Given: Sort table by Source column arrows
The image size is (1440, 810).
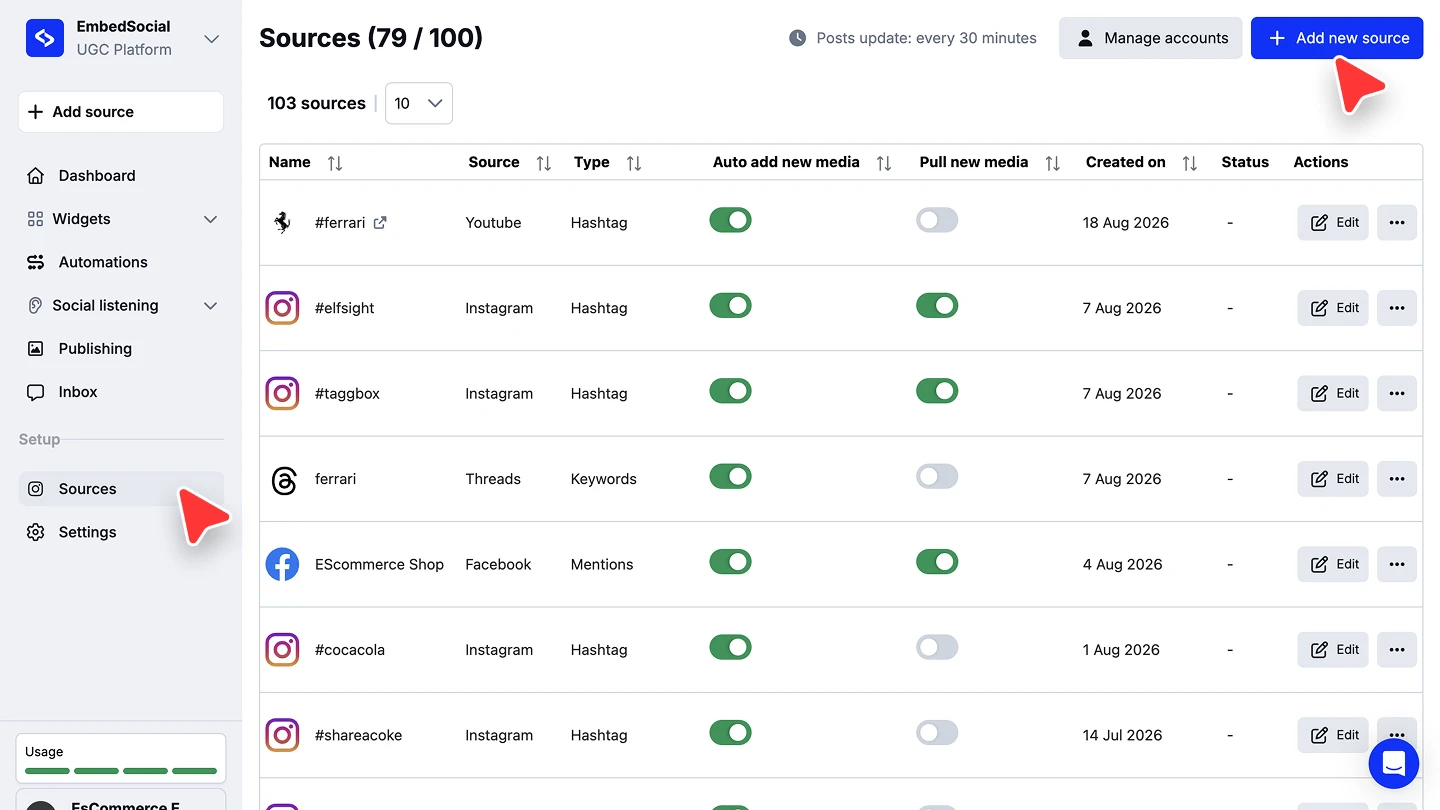Looking at the screenshot, I should click(x=544, y=162).
